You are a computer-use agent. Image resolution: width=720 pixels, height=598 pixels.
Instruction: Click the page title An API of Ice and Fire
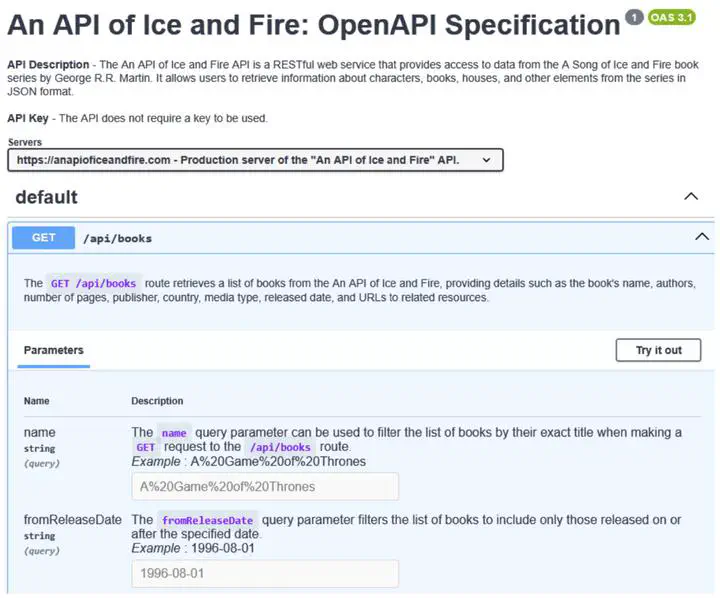pos(314,25)
